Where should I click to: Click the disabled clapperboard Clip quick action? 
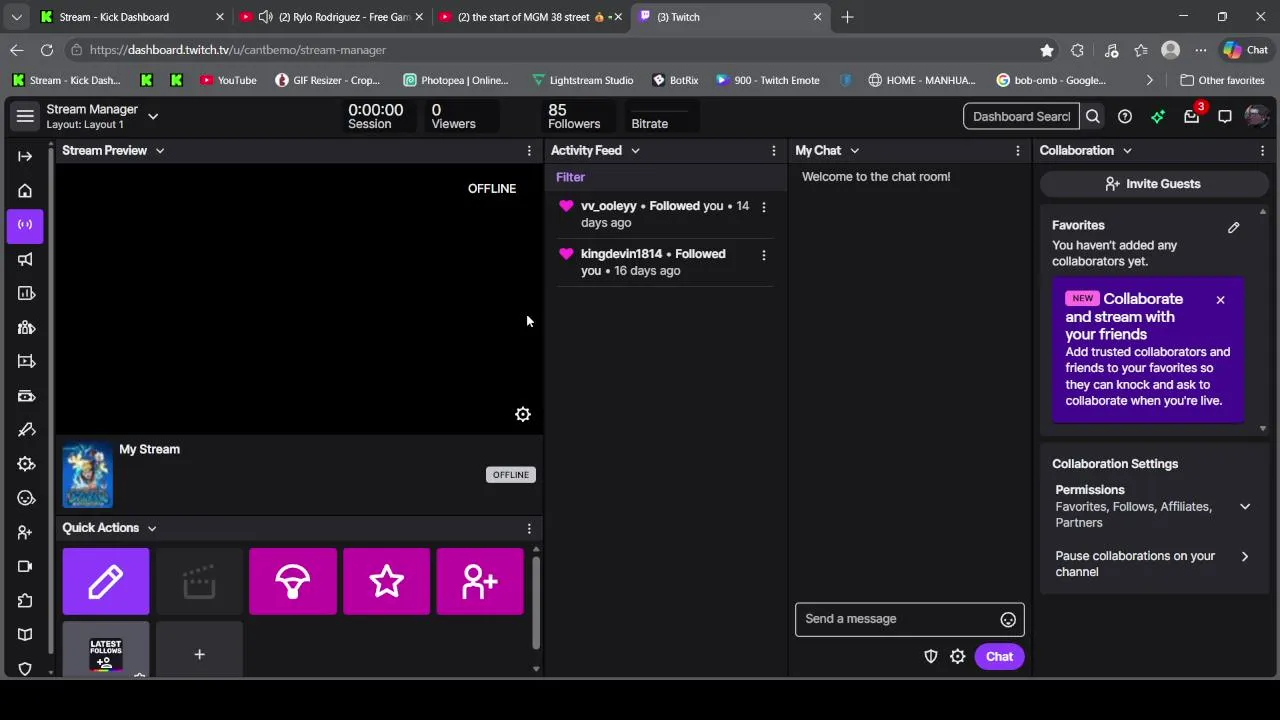pyautogui.click(x=199, y=581)
